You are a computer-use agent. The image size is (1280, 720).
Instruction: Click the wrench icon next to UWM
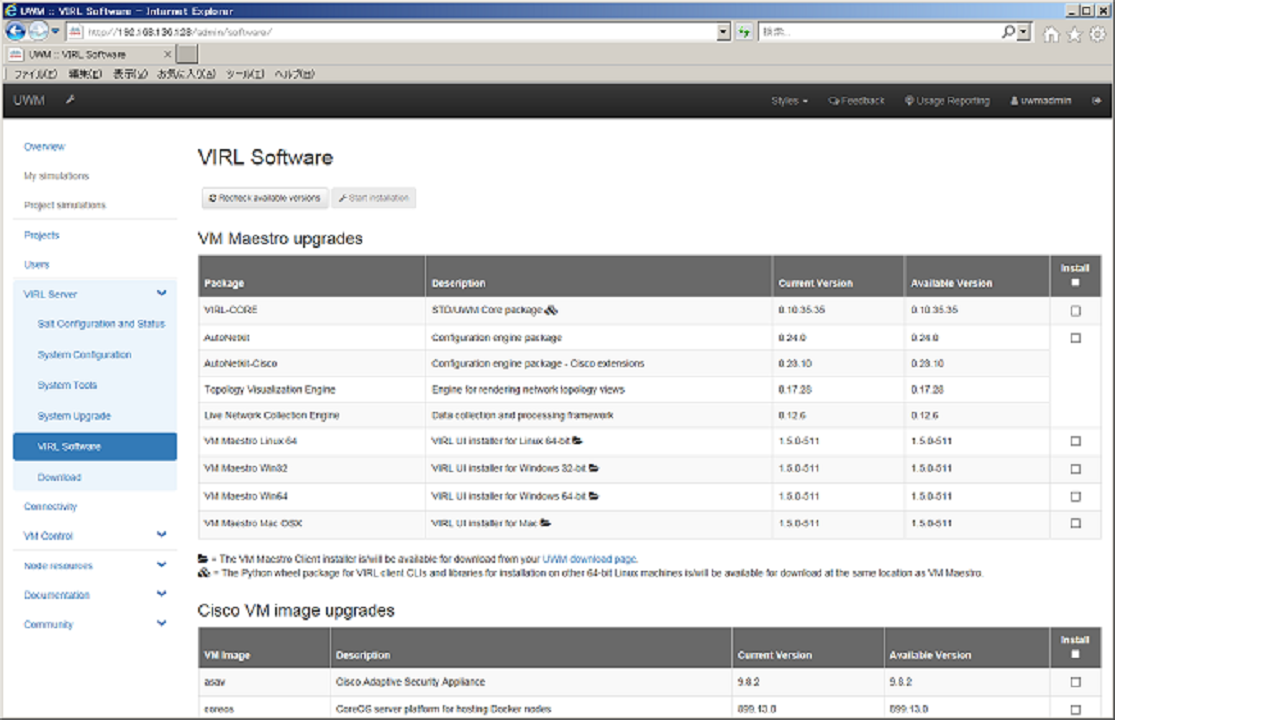click(x=70, y=100)
